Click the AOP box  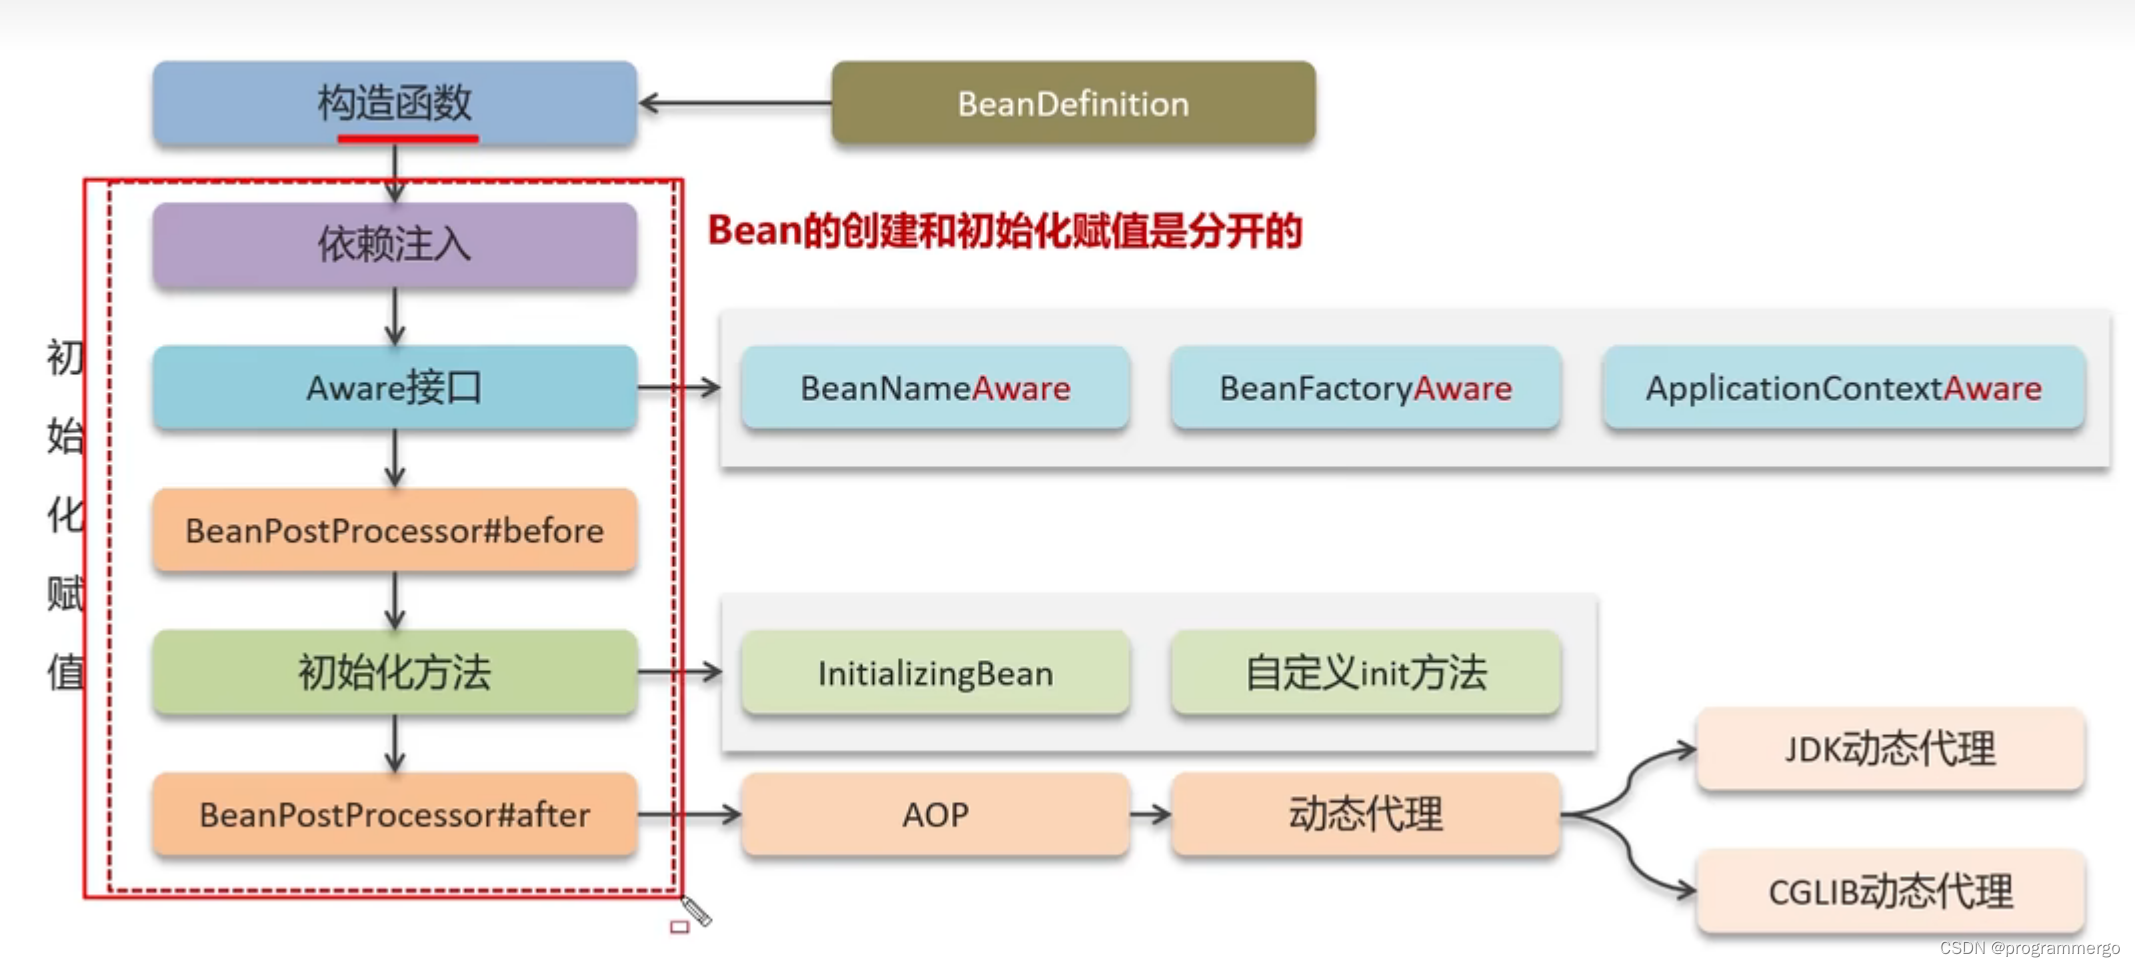pyautogui.click(x=935, y=814)
